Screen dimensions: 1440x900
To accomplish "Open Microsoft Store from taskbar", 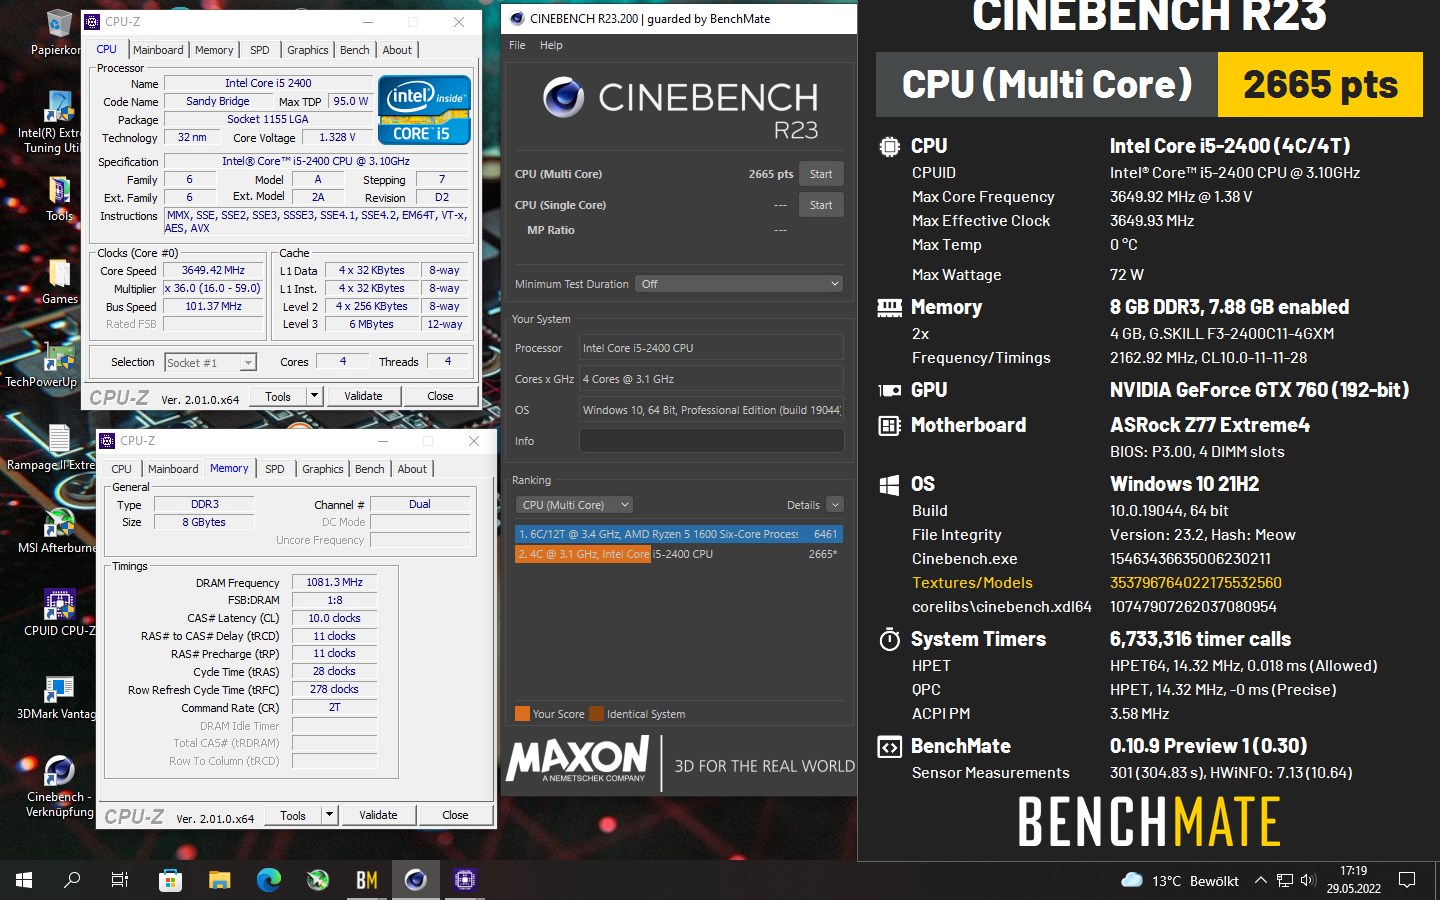I will coord(170,880).
